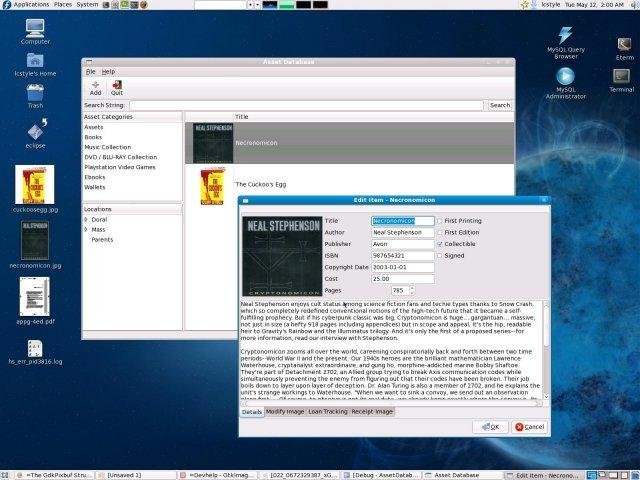Click the Title column header

coord(373,117)
